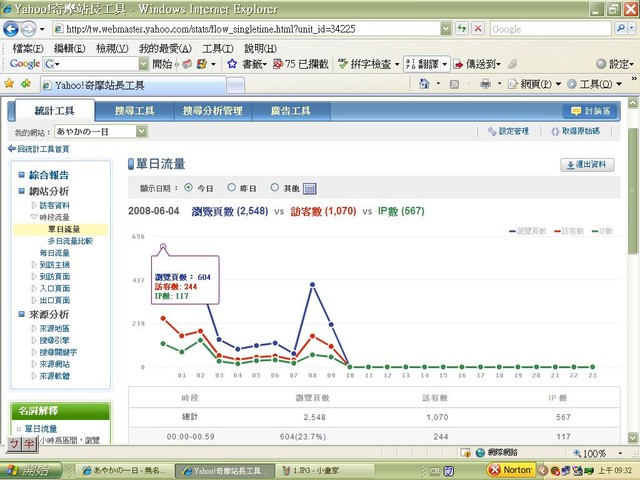Click the search magnifier icon in search box
Image resolution: width=640 pixels, height=480 pixels.
click(621, 29)
